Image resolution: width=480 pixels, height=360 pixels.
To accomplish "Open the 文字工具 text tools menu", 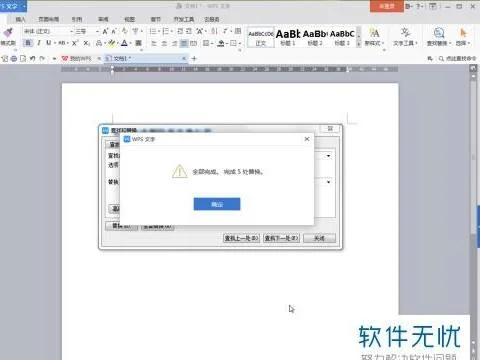I will tap(405, 37).
